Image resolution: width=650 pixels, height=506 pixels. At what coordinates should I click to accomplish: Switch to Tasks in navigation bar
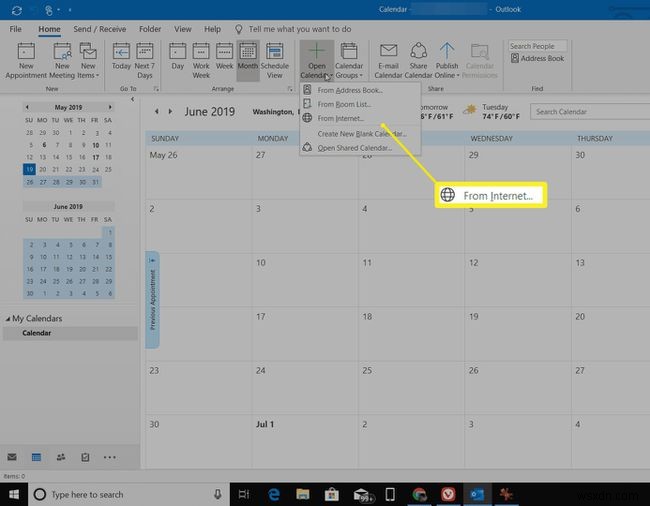coord(85,457)
